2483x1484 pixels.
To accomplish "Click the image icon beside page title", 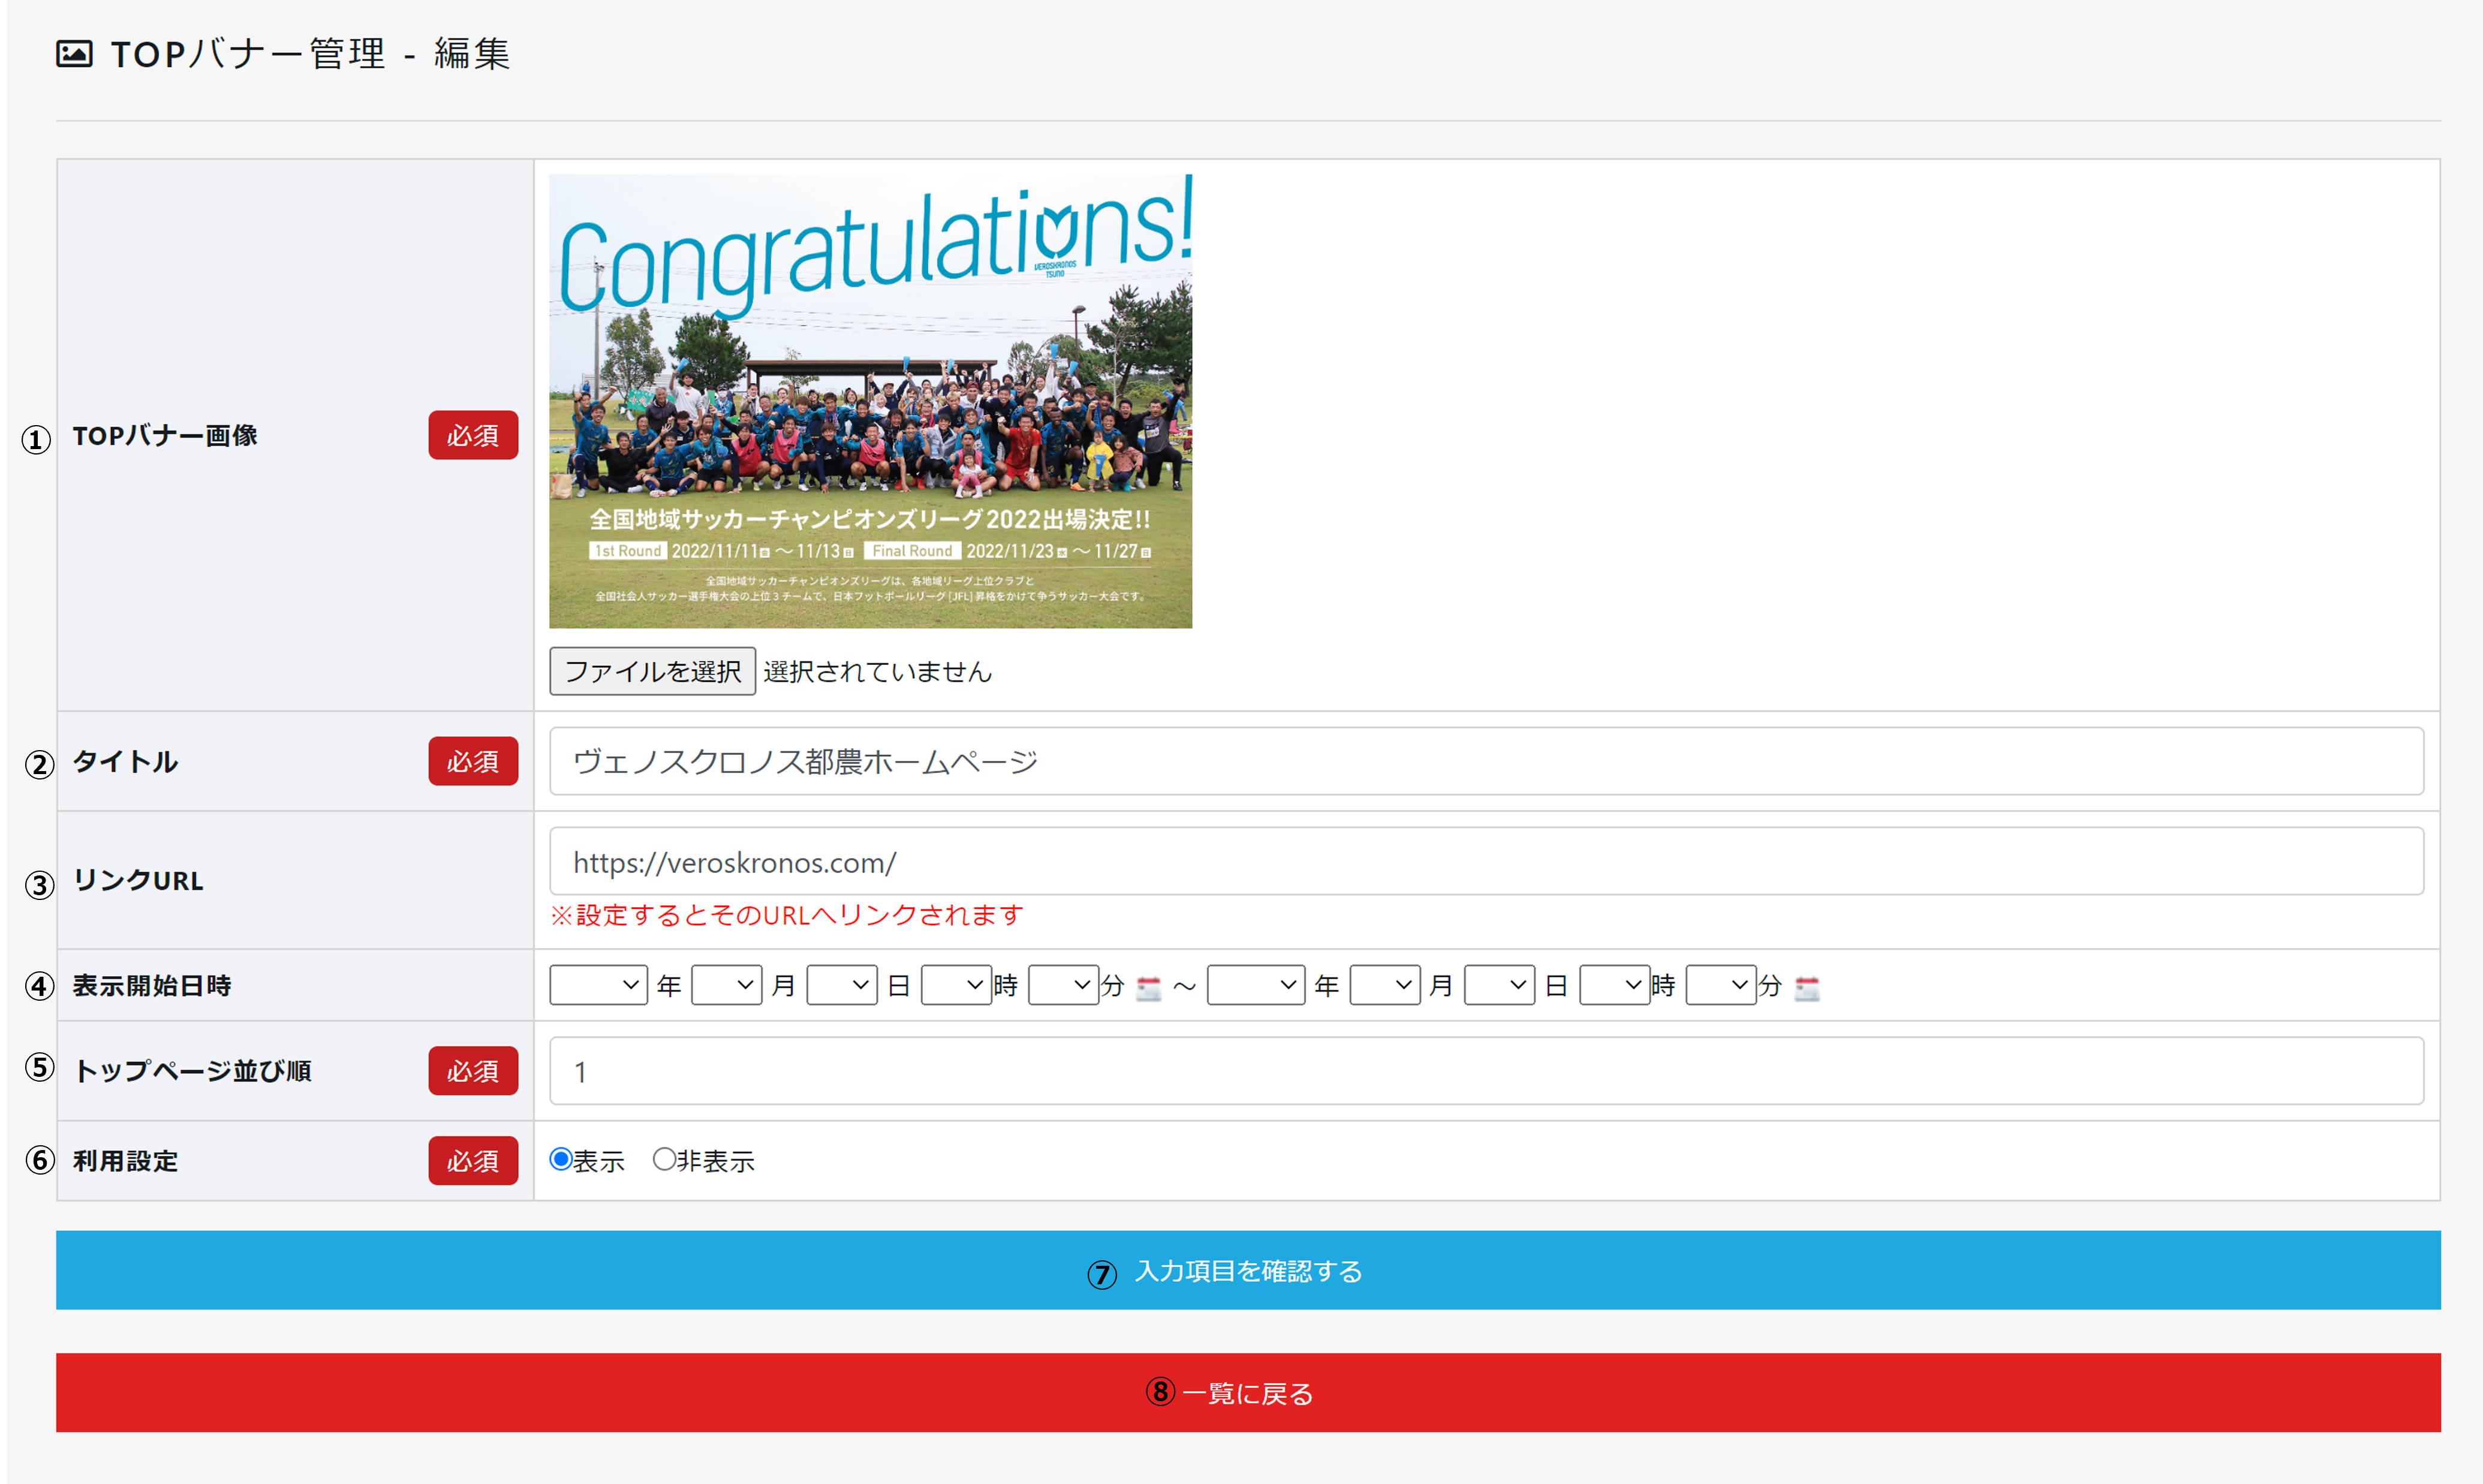I will point(74,54).
